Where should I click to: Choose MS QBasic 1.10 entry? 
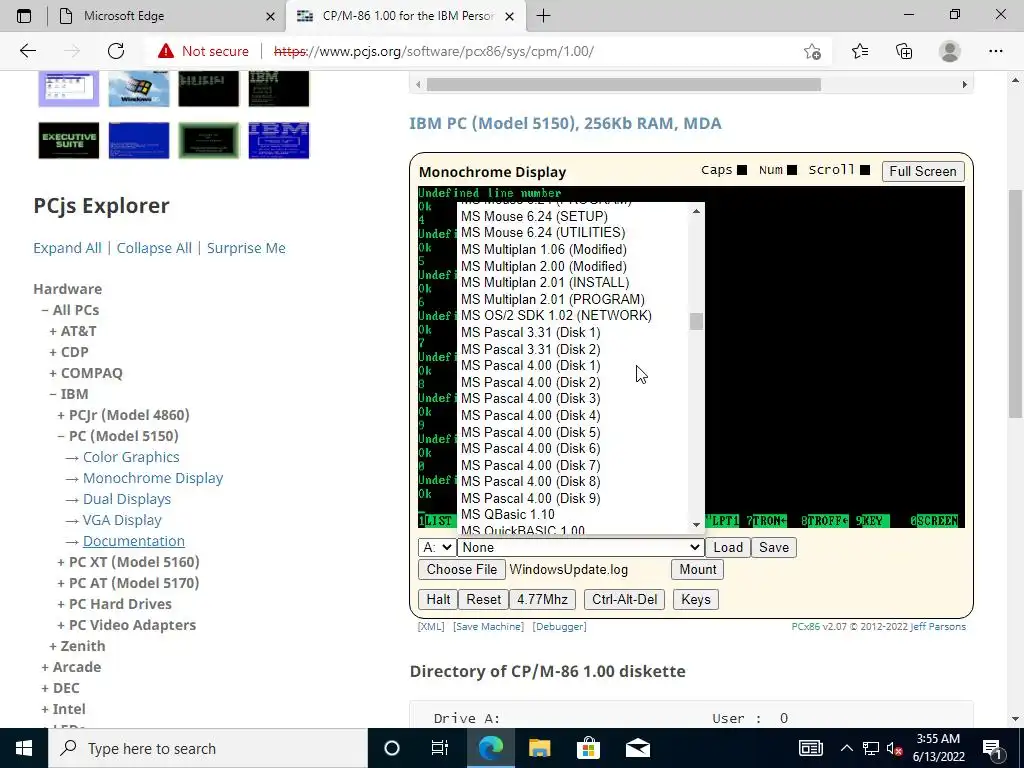(507, 515)
